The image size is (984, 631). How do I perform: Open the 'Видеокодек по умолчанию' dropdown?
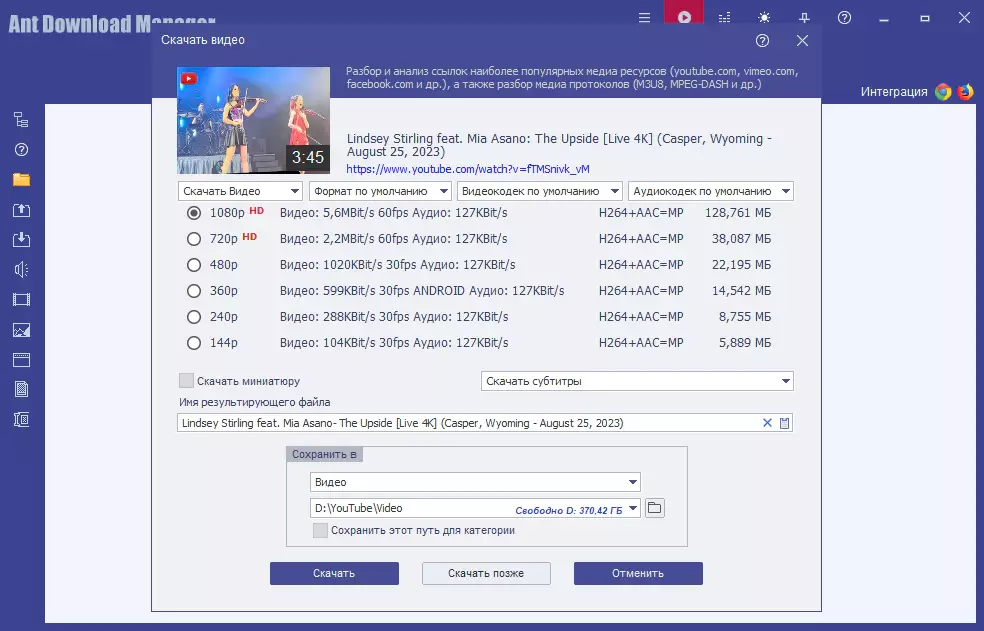click(x=539, y=191)
